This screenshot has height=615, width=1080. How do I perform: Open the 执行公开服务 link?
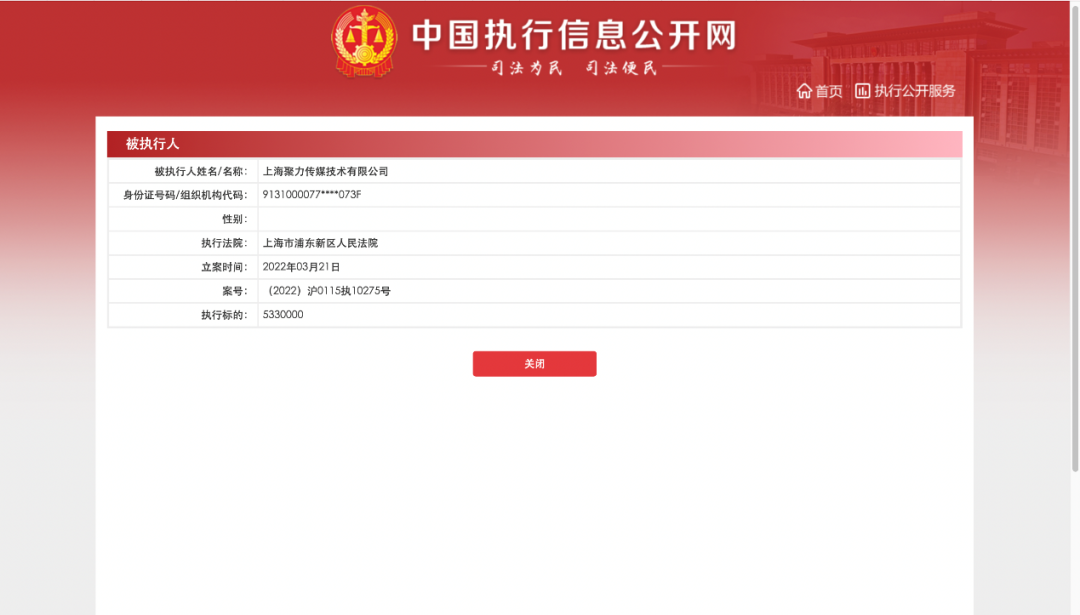click(915, 91)
